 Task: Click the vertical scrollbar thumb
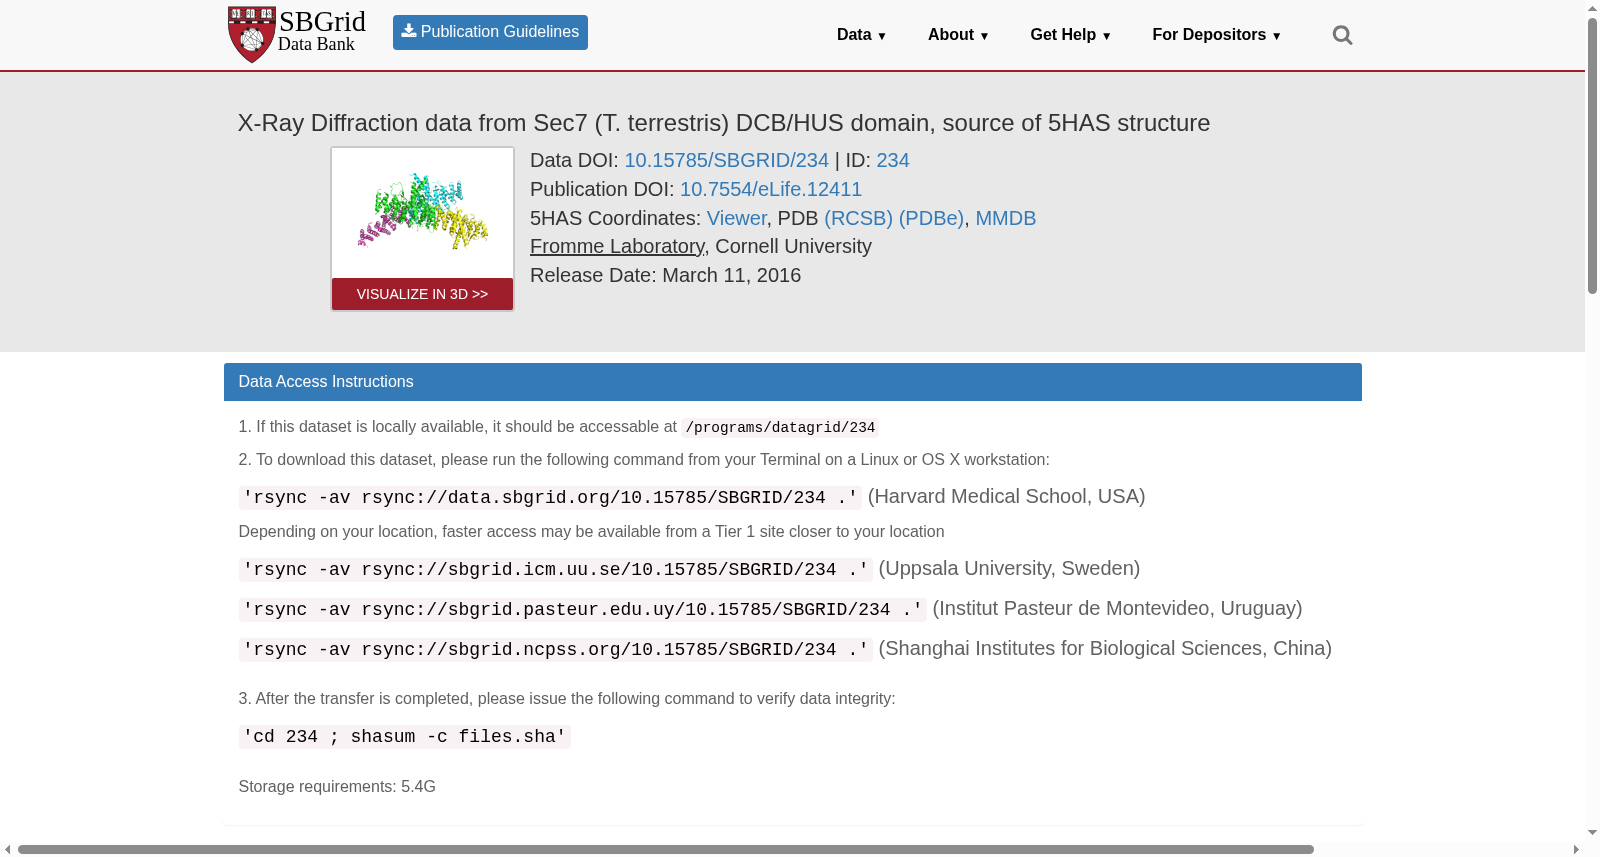pyautogui.click(x=1592, y=155)
